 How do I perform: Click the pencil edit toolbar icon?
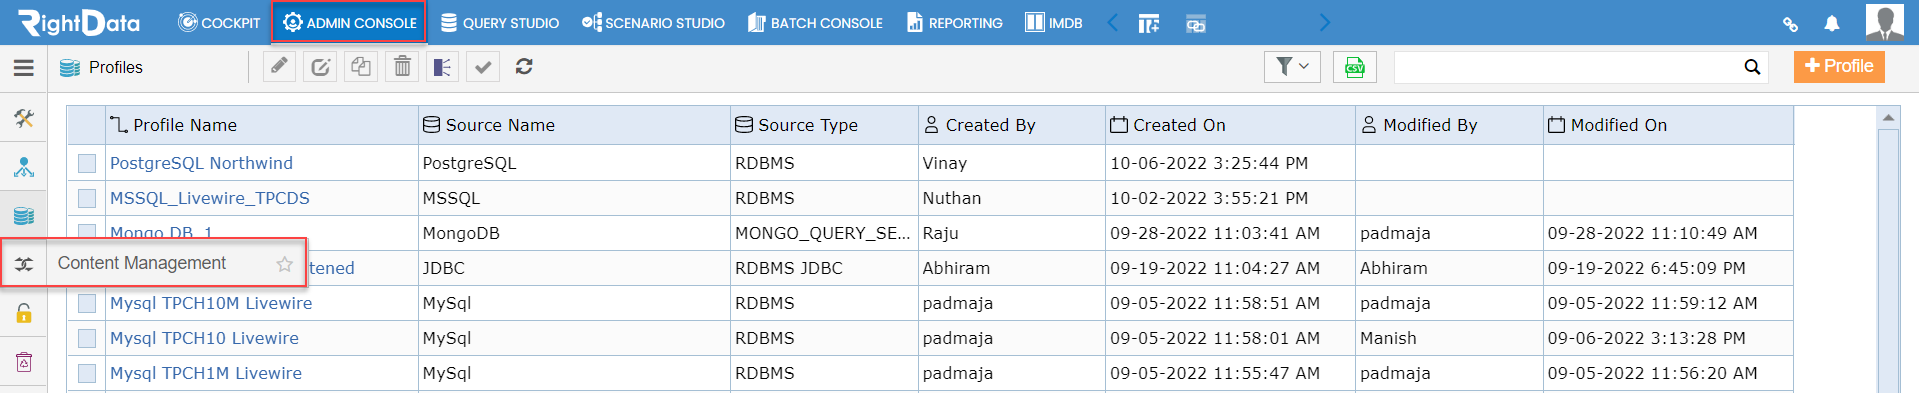(279, 67)
